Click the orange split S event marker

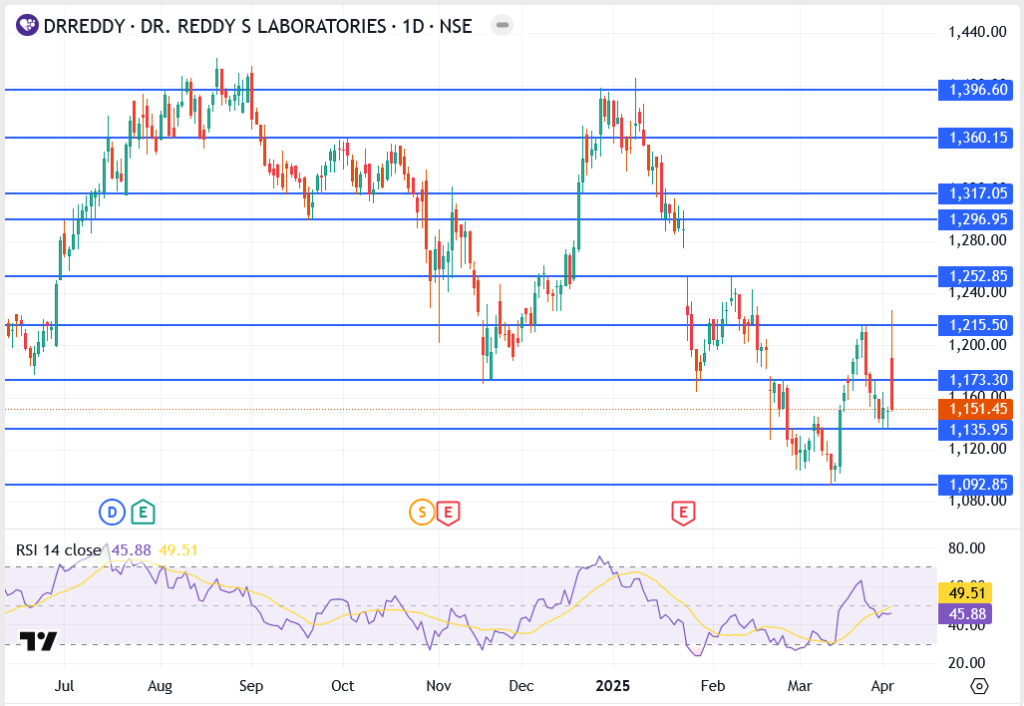coord(421,513)
